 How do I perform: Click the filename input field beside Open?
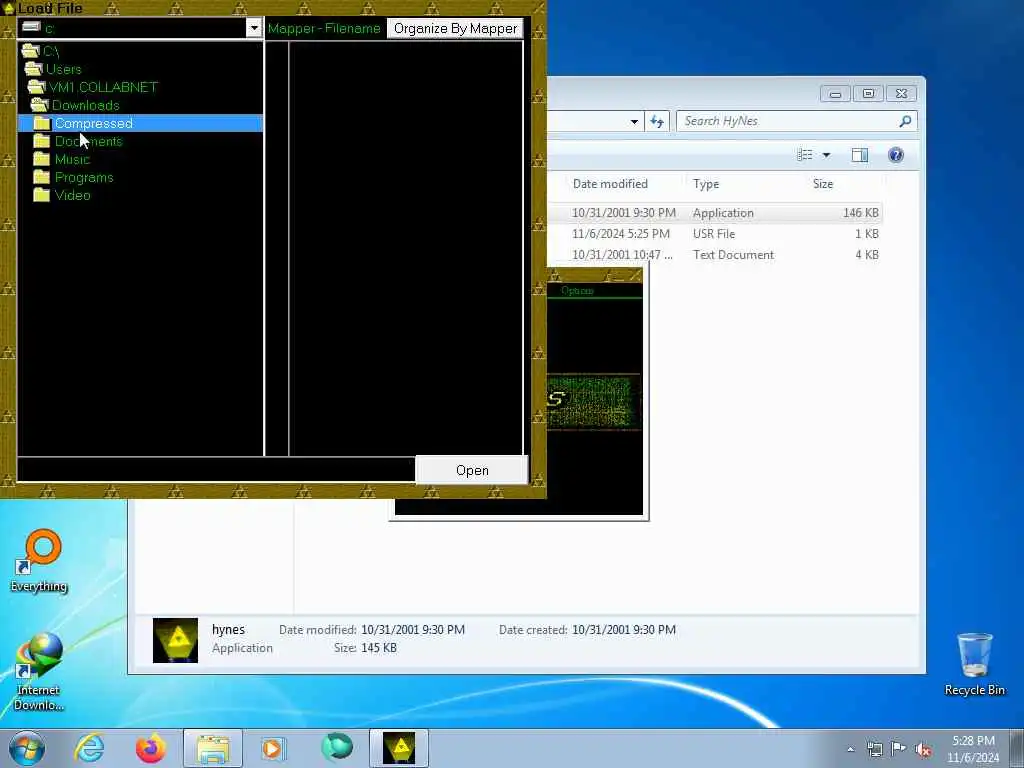216,470
